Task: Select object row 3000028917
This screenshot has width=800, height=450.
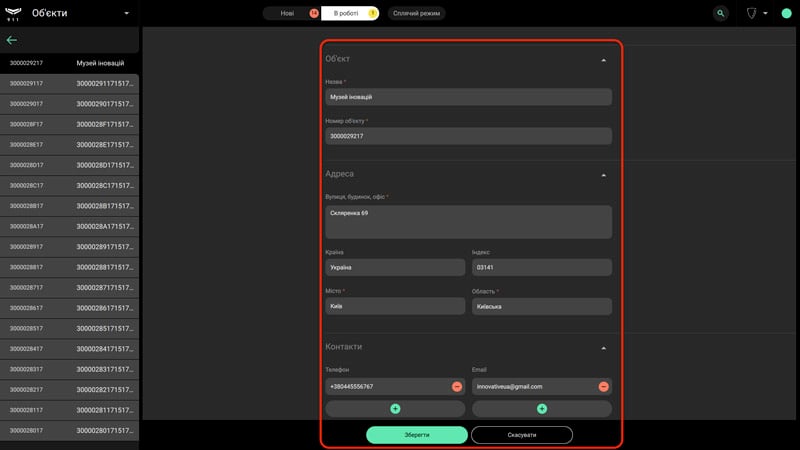Action: [x=69, y=247]
